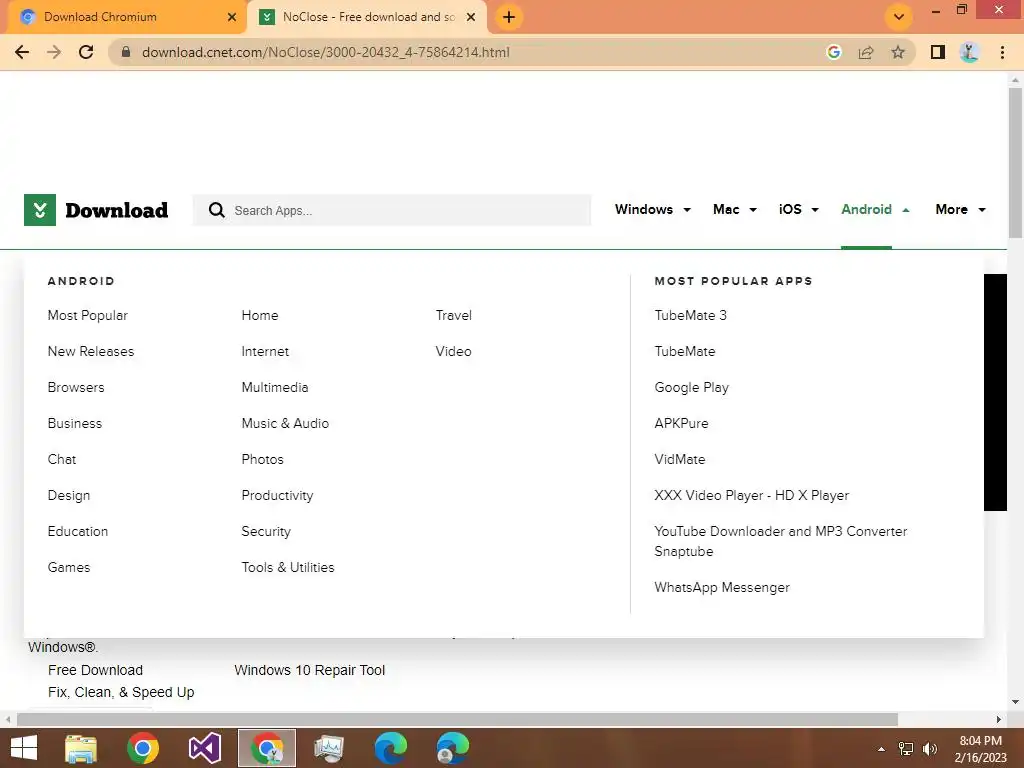1024x768 pixels.
Task: Open WhatsApp Messenger app link
Action: click(x=722, y=587)
